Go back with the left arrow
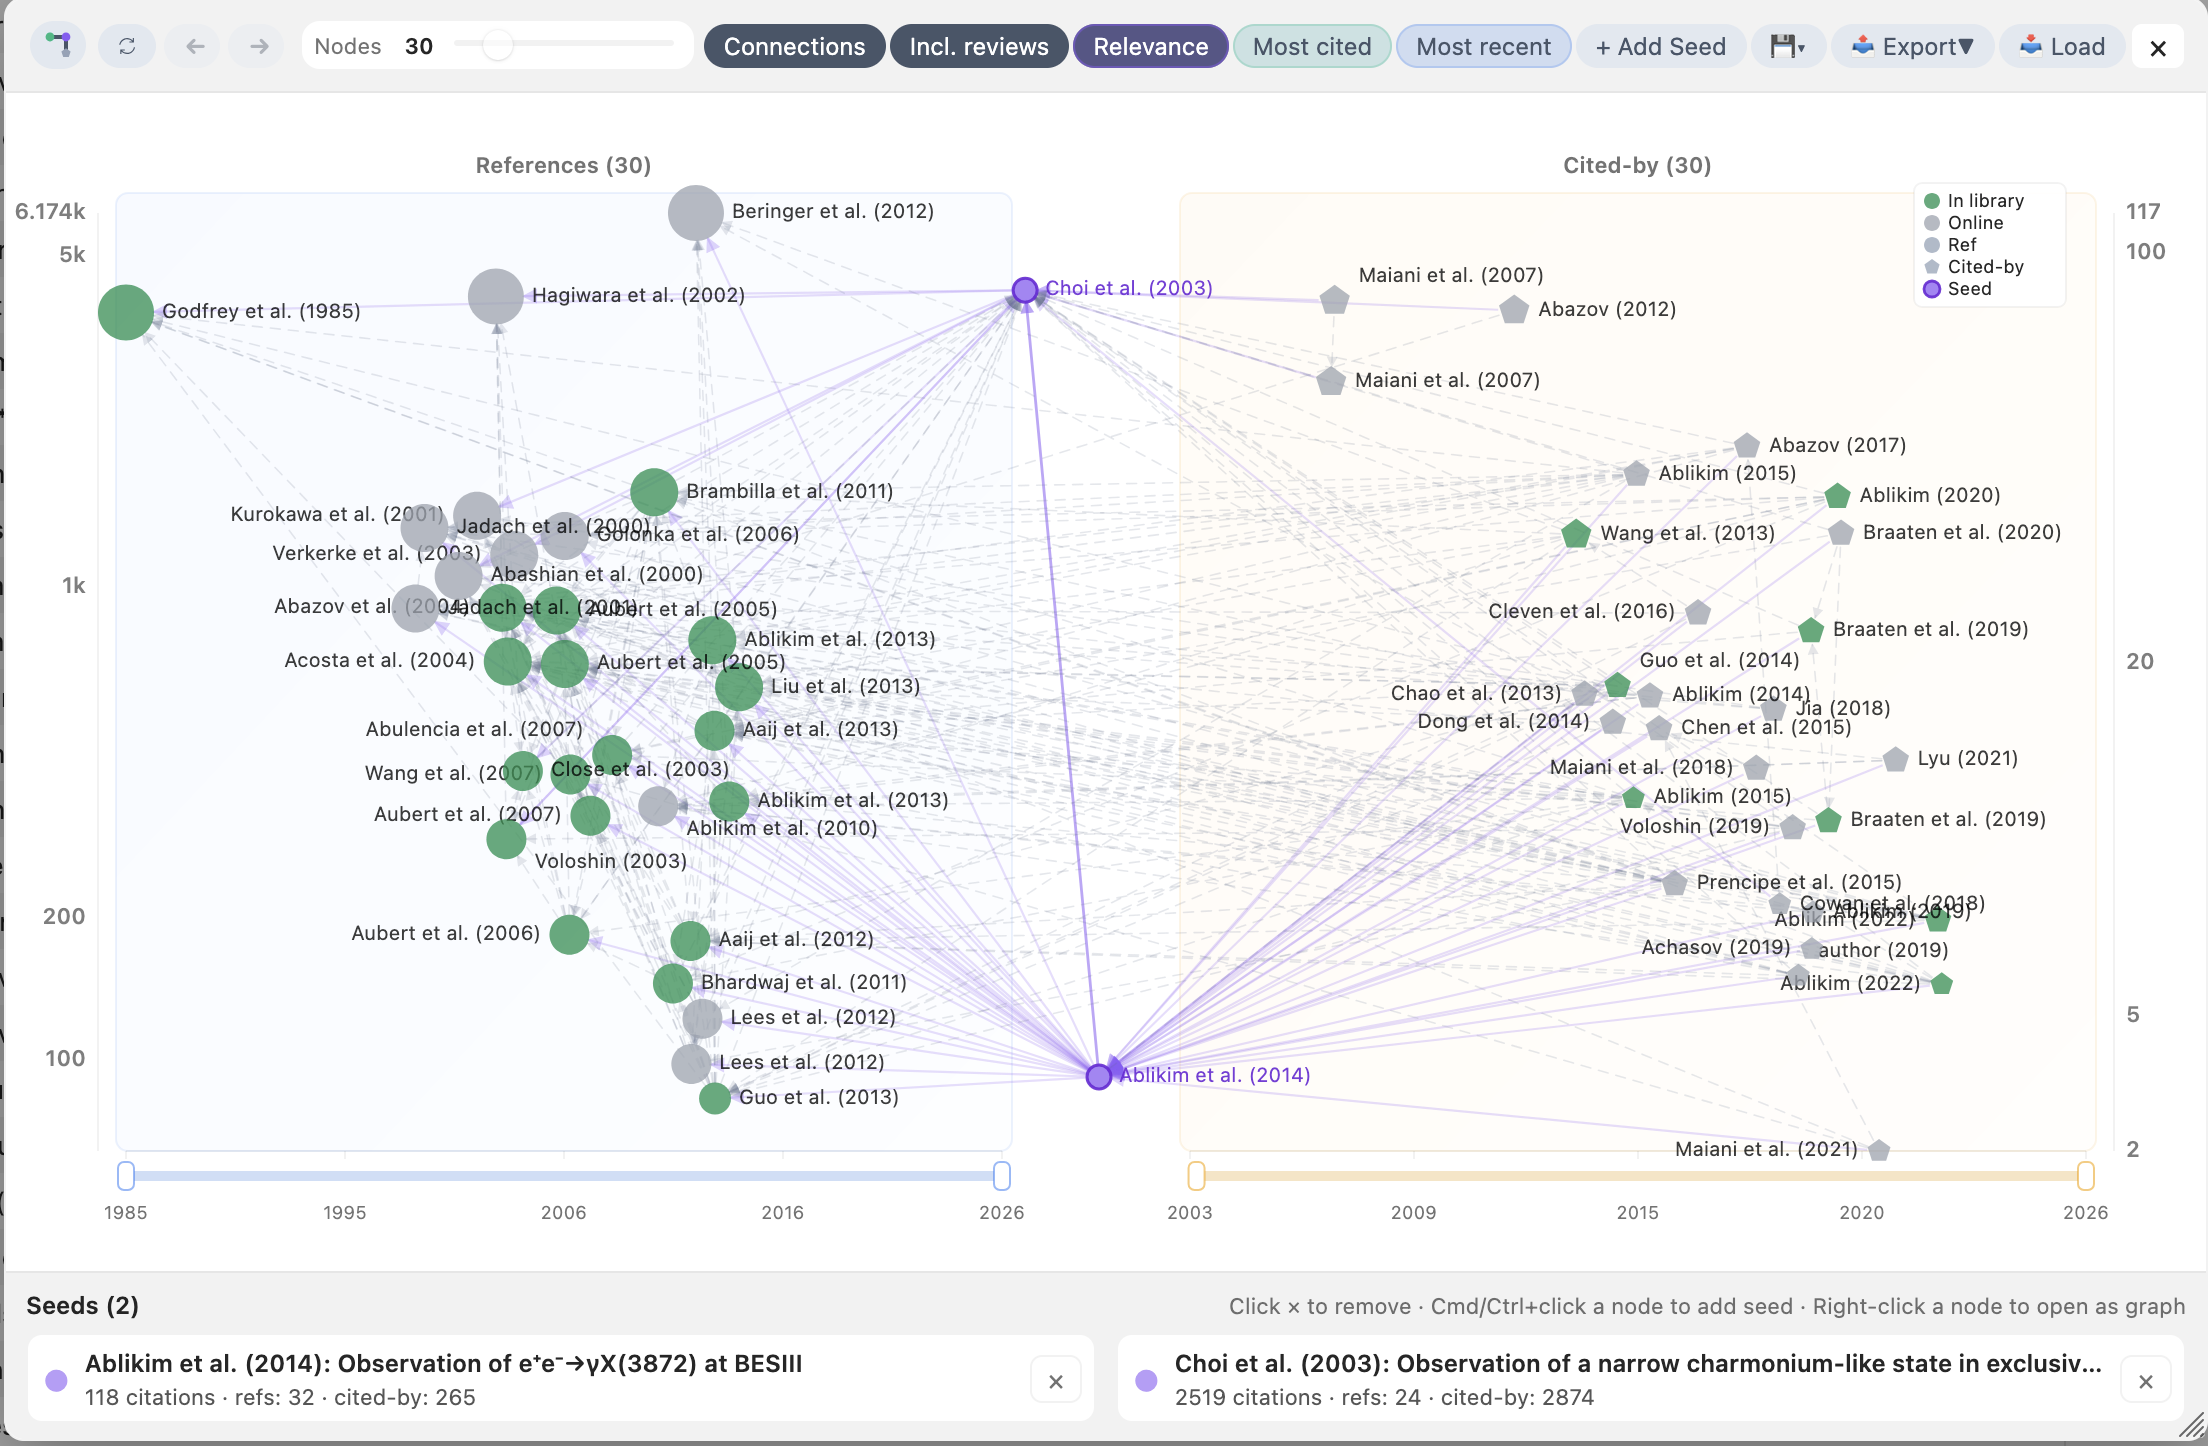Screen dimensions: 2208x1446 [195, 46]
